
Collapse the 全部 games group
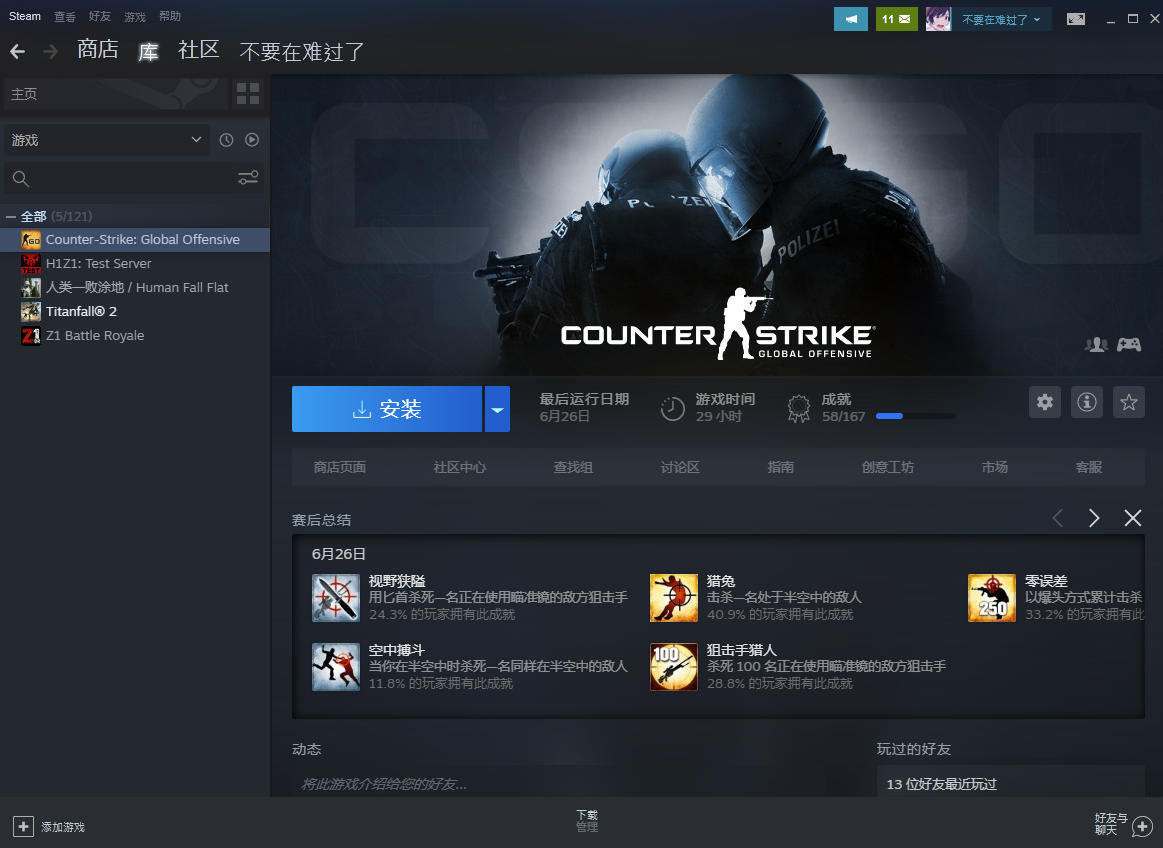pos(10,217)
